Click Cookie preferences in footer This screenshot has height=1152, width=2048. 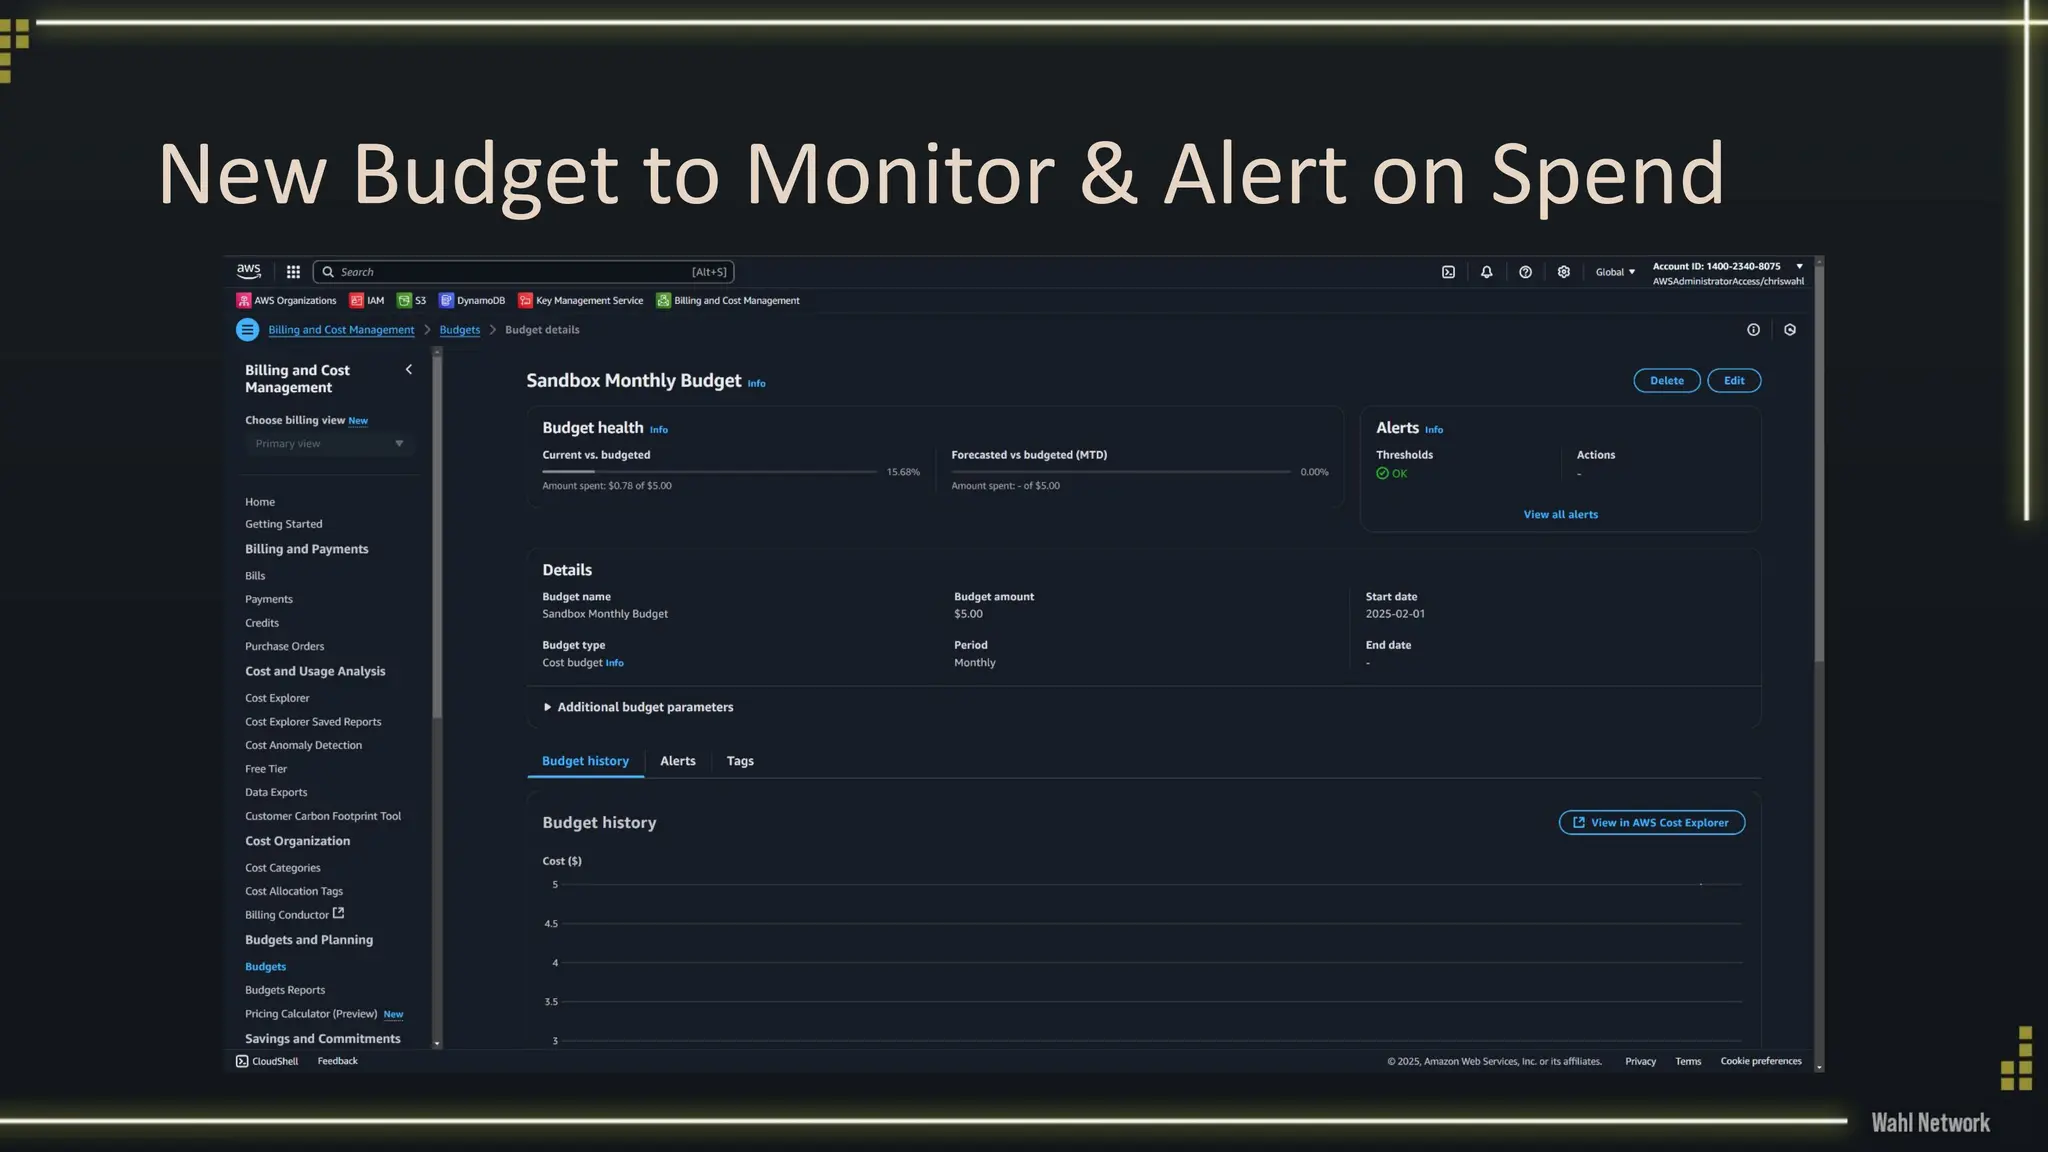click(x=1761, y=1061)
